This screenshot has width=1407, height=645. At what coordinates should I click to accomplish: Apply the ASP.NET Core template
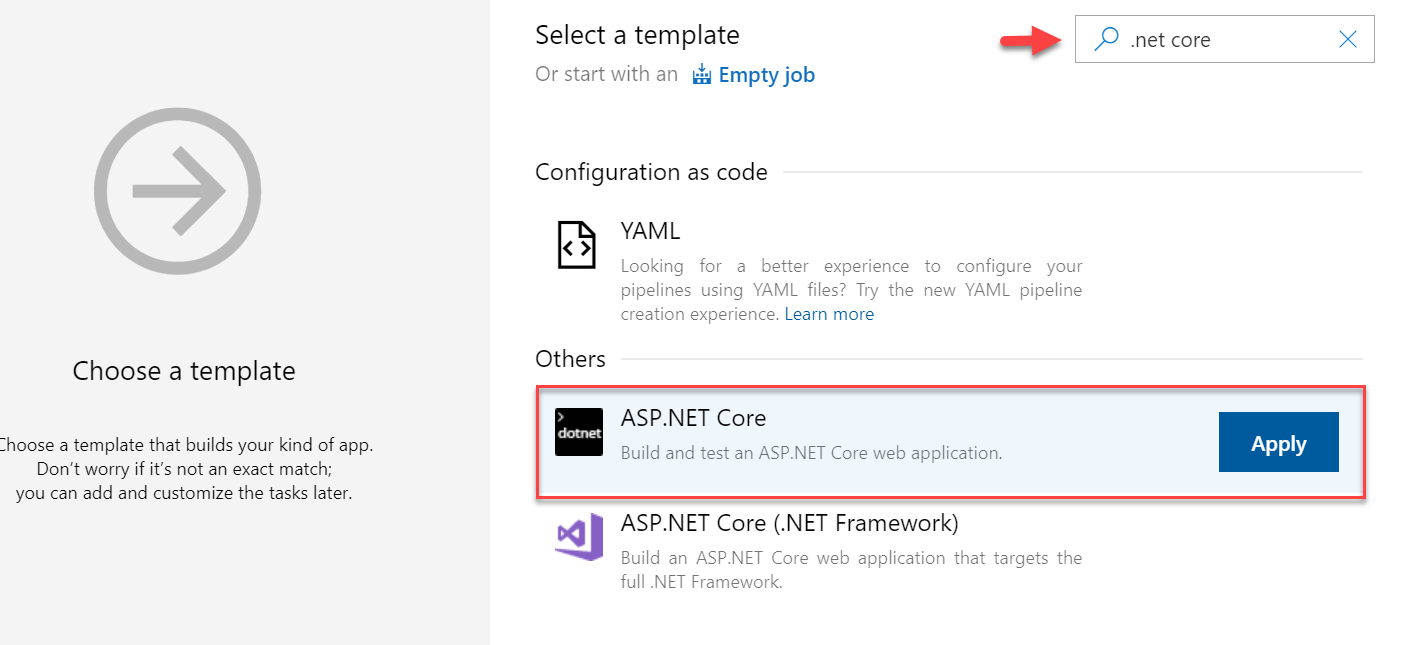pos(1278,442)
